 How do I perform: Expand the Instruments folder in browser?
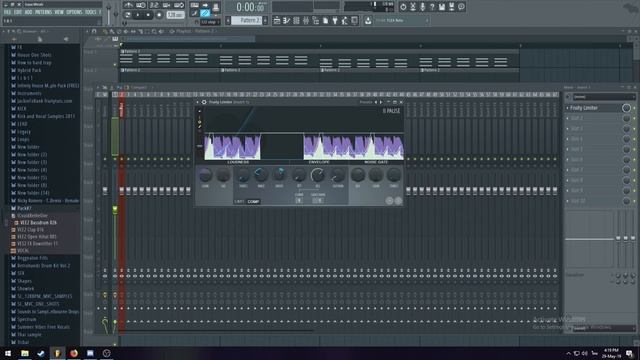29,93
